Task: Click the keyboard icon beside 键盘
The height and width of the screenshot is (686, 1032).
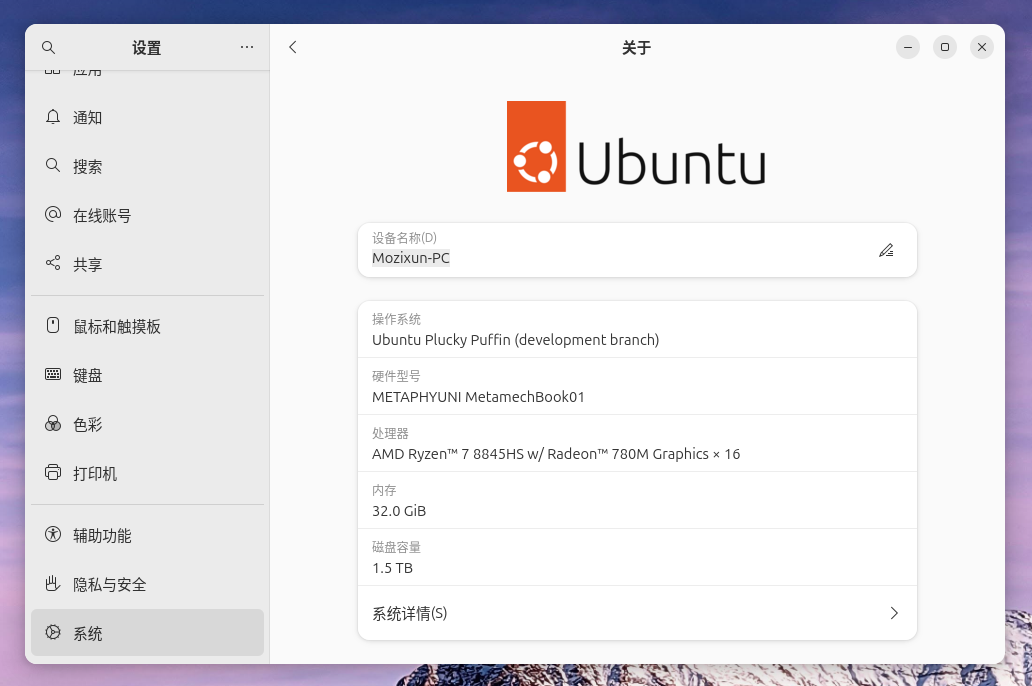Action: 53,375
